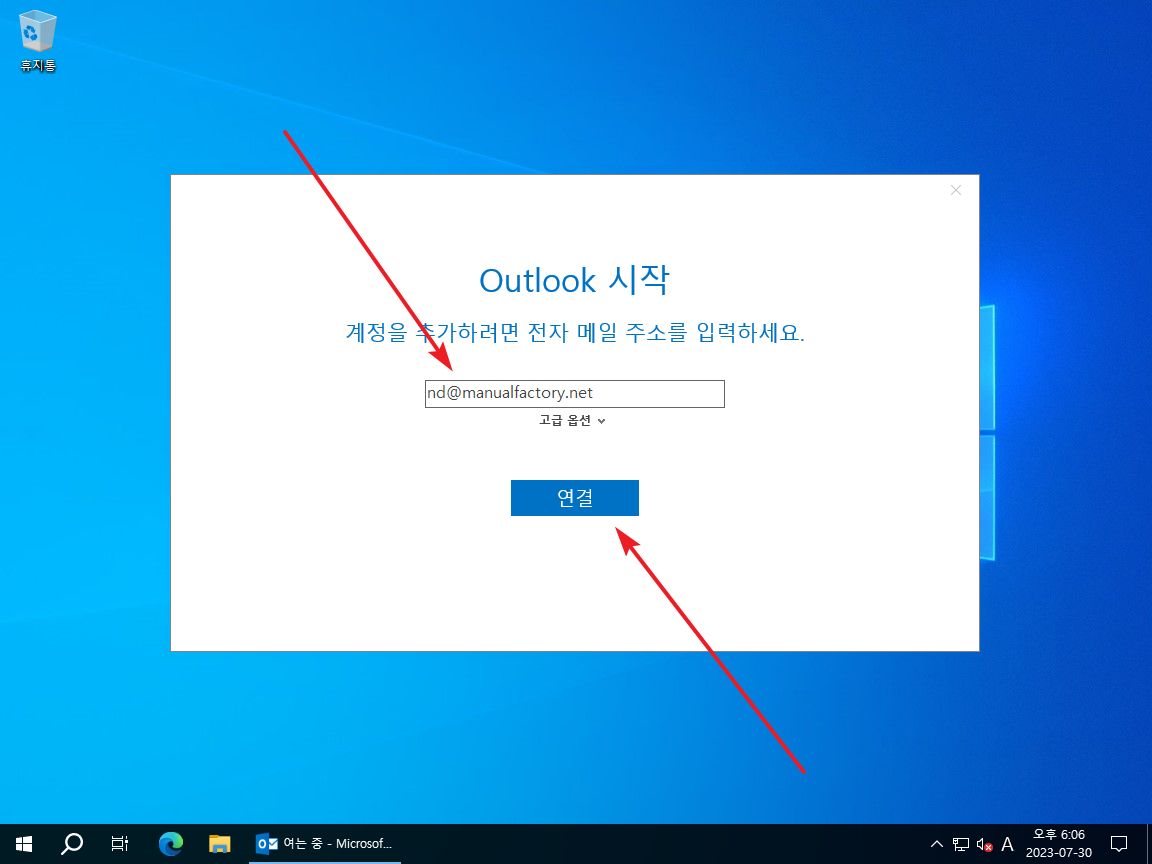
Task: Open the Action Center notifications icon
Action: point(1119,844)
